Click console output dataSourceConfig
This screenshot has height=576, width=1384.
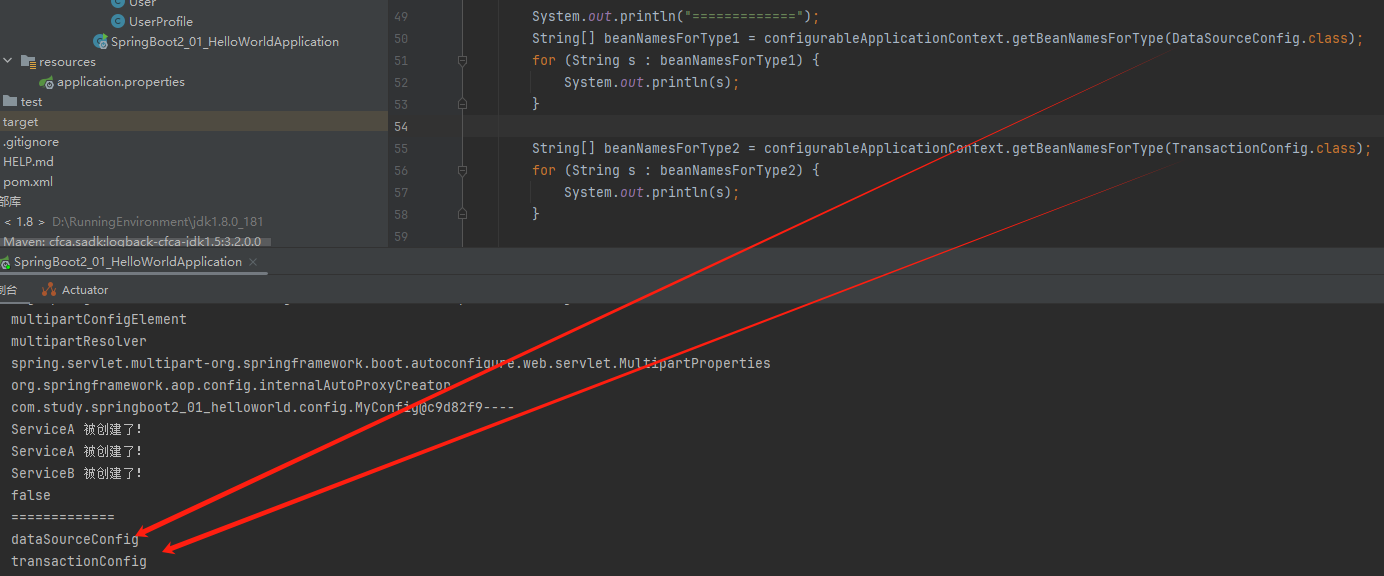[75, 539]
